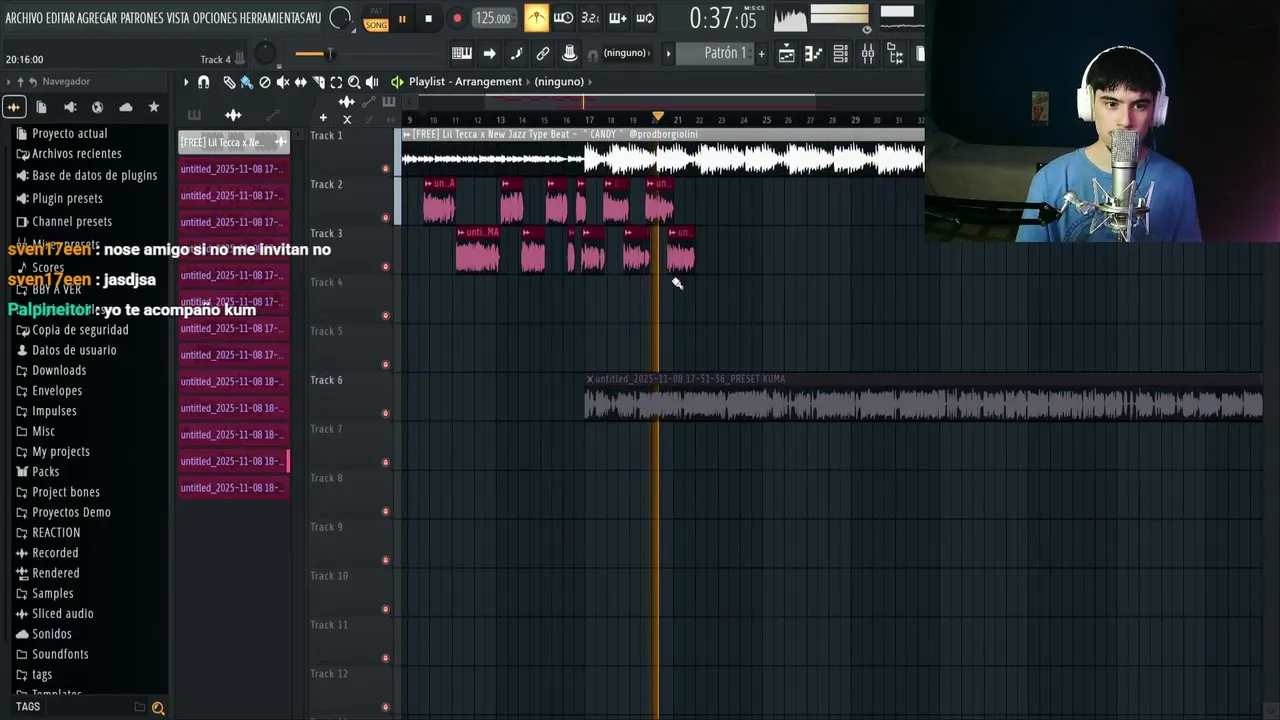Select the Draw pencil tool in playlist

[229, 82]
